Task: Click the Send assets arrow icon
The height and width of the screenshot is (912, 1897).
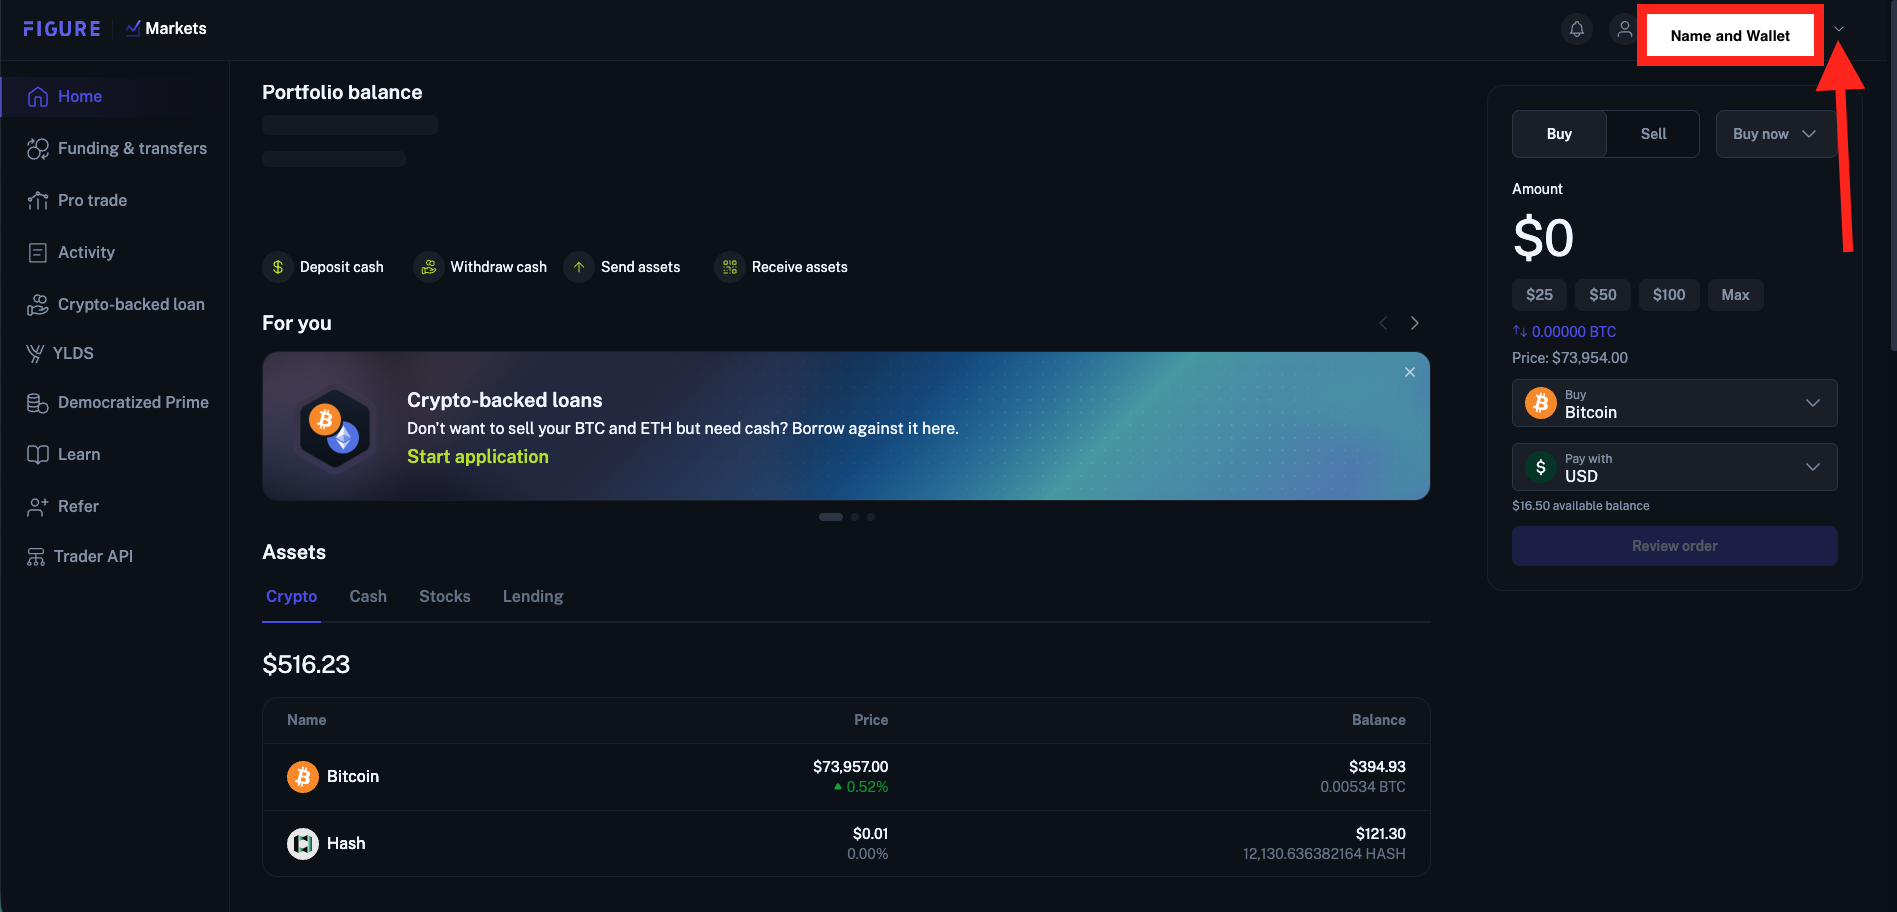Action: point(579,267)
